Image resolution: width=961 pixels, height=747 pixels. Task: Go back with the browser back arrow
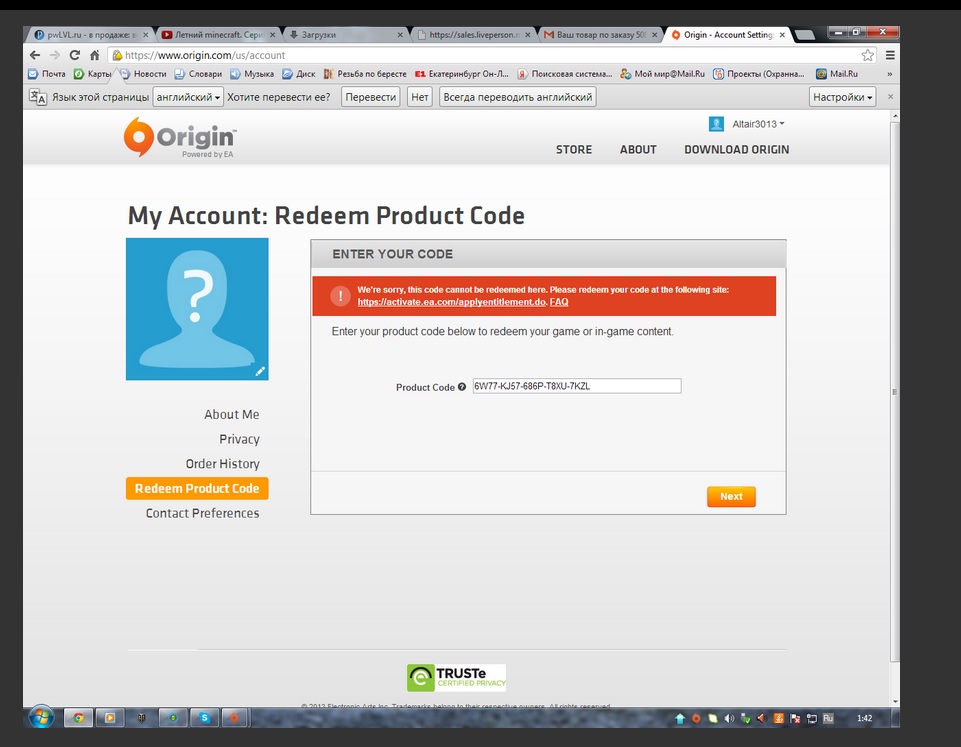coord(35,55)
